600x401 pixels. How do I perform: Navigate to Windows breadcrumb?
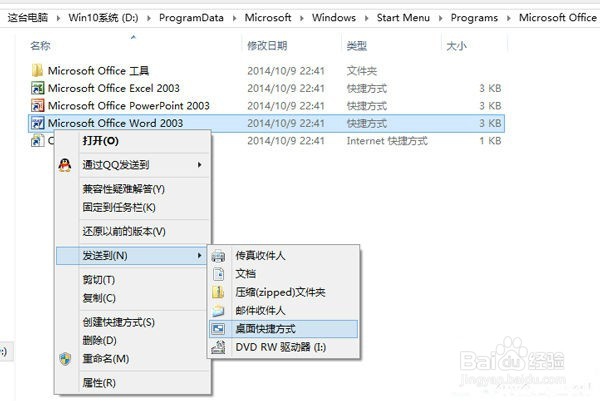(334, 18)
